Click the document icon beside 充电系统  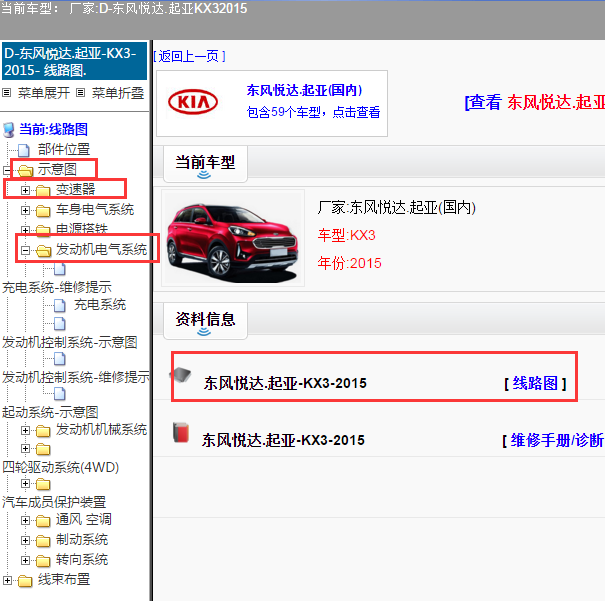click(60, 306)
